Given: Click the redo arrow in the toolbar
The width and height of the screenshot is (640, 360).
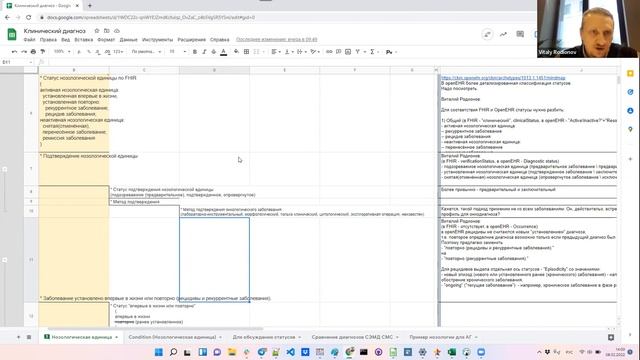Looking at the screenshot, I should coord(24,52).
